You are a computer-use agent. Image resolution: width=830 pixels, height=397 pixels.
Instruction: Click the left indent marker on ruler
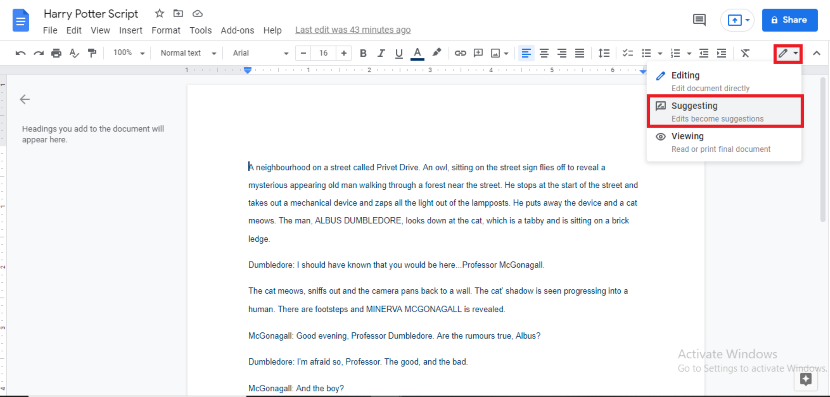pyautogui.click(x=247, y=70)
